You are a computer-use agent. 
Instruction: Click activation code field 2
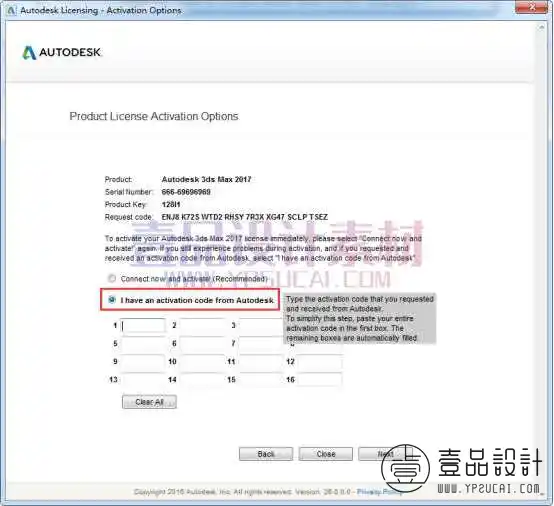[202, 325]
